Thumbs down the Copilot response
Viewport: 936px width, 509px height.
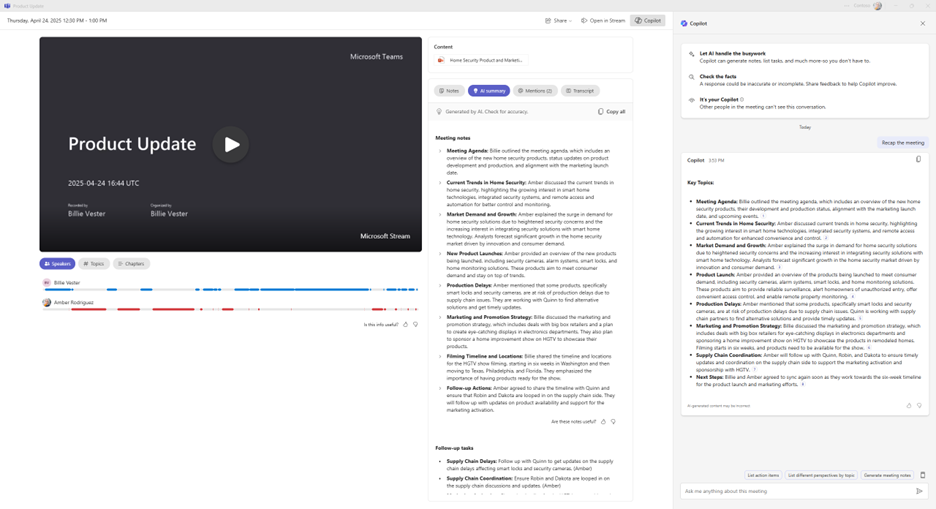click(x=919, y=406)
